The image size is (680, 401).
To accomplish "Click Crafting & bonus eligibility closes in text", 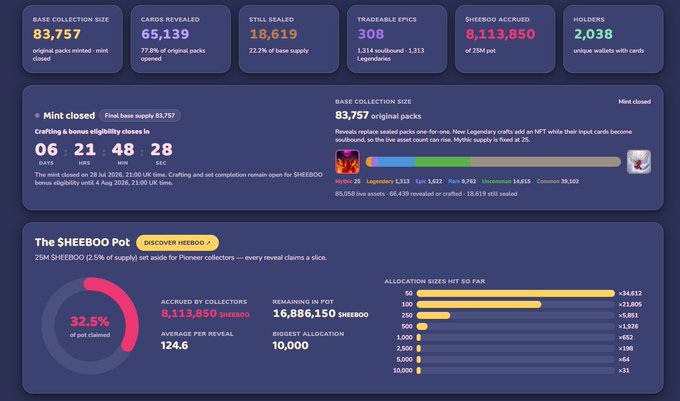I will [x=92, y=131].
